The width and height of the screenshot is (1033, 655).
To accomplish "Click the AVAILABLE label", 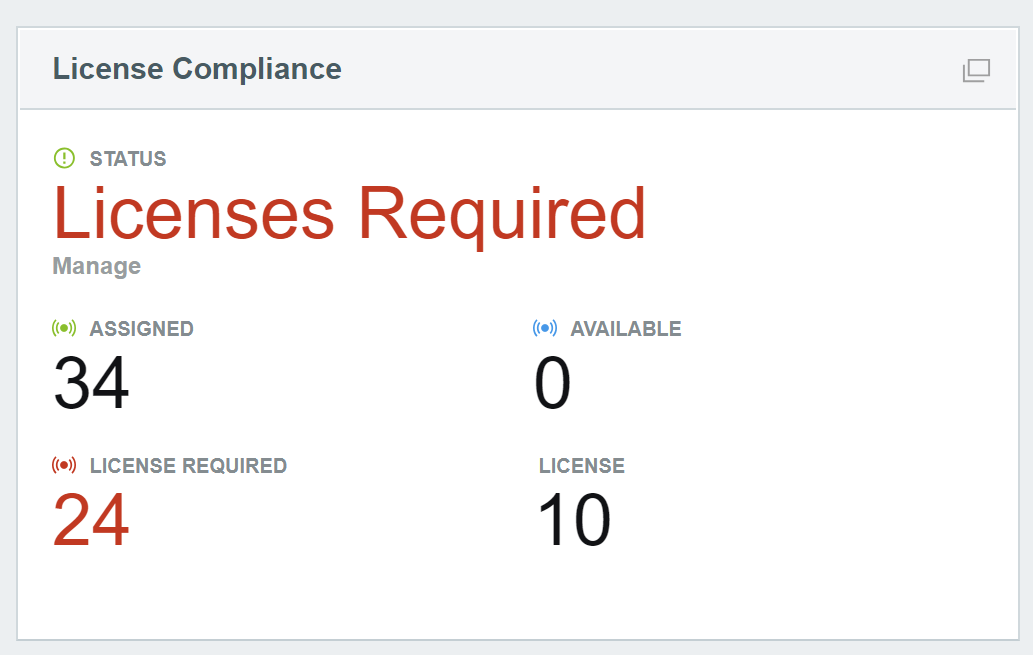I will pos(626,329).
